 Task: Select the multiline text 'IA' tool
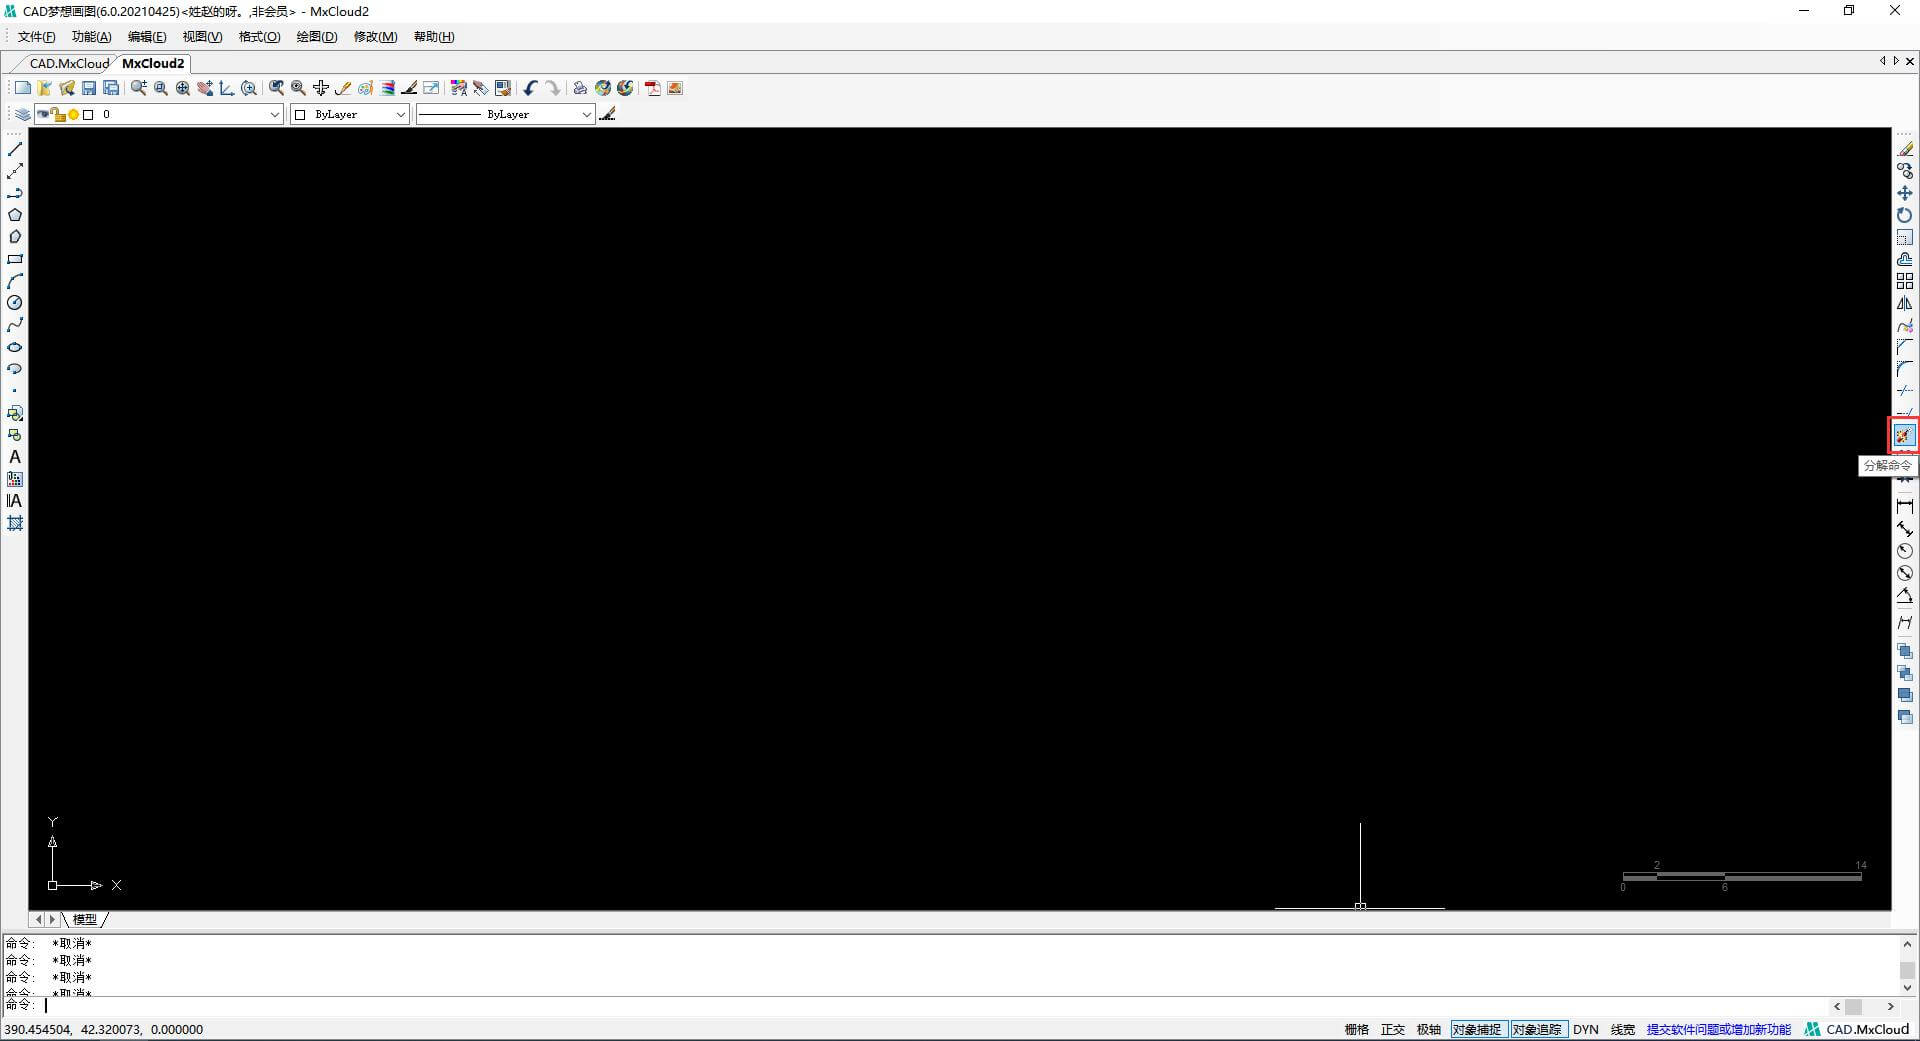[15, 501]
